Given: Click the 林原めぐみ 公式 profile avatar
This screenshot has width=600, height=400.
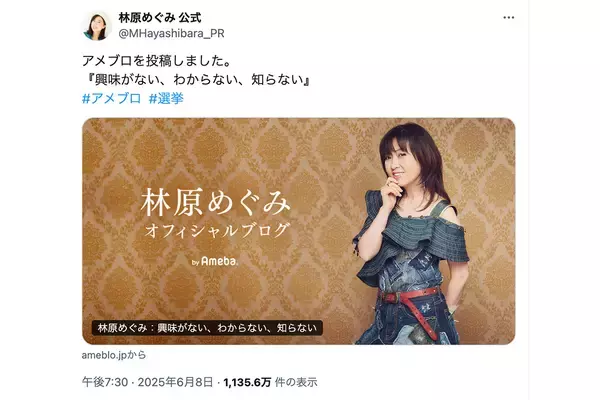Looking at the screenshot, I should point(95,26).
